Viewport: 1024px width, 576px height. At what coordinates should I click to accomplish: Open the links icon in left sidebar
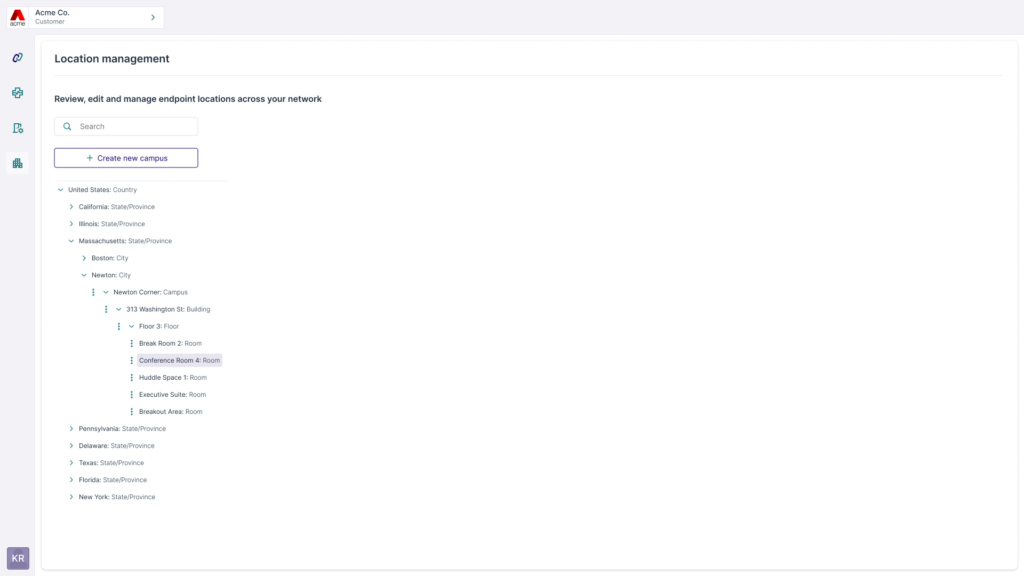click(x=17, y=58)
